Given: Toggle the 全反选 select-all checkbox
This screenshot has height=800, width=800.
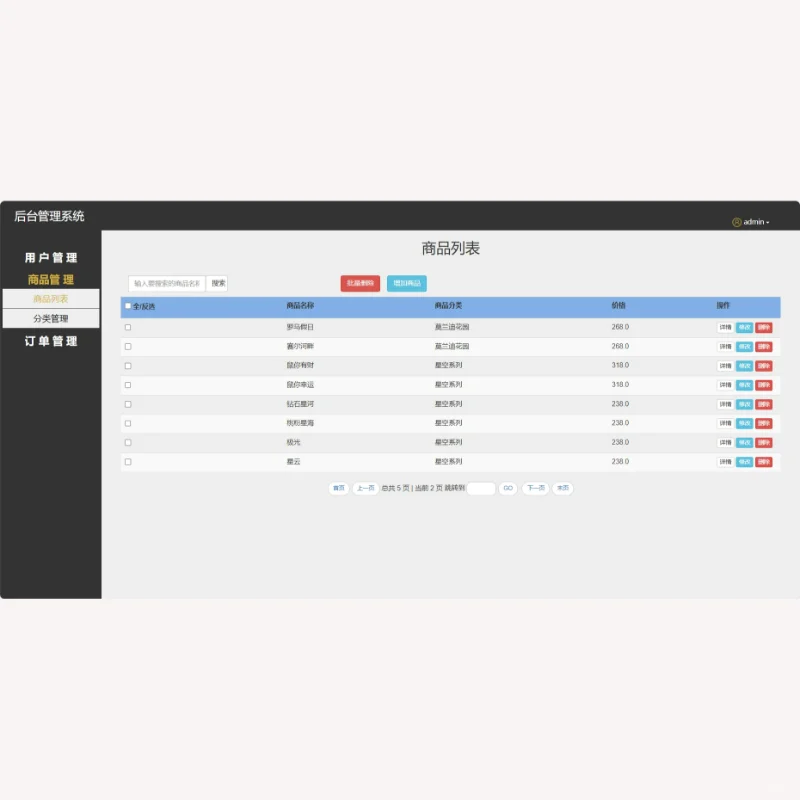Looking at the screenshot, I should click(x=126, y=307).
